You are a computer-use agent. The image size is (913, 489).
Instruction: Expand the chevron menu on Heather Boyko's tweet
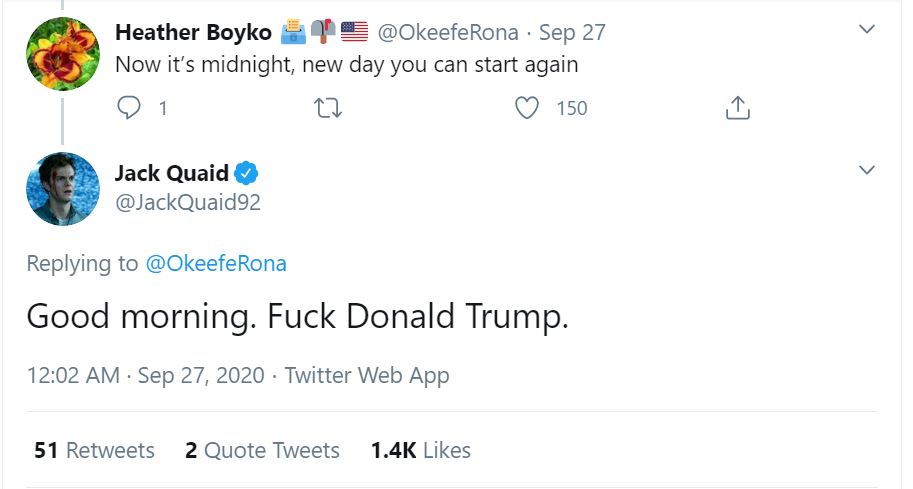[x=867, y=30]
